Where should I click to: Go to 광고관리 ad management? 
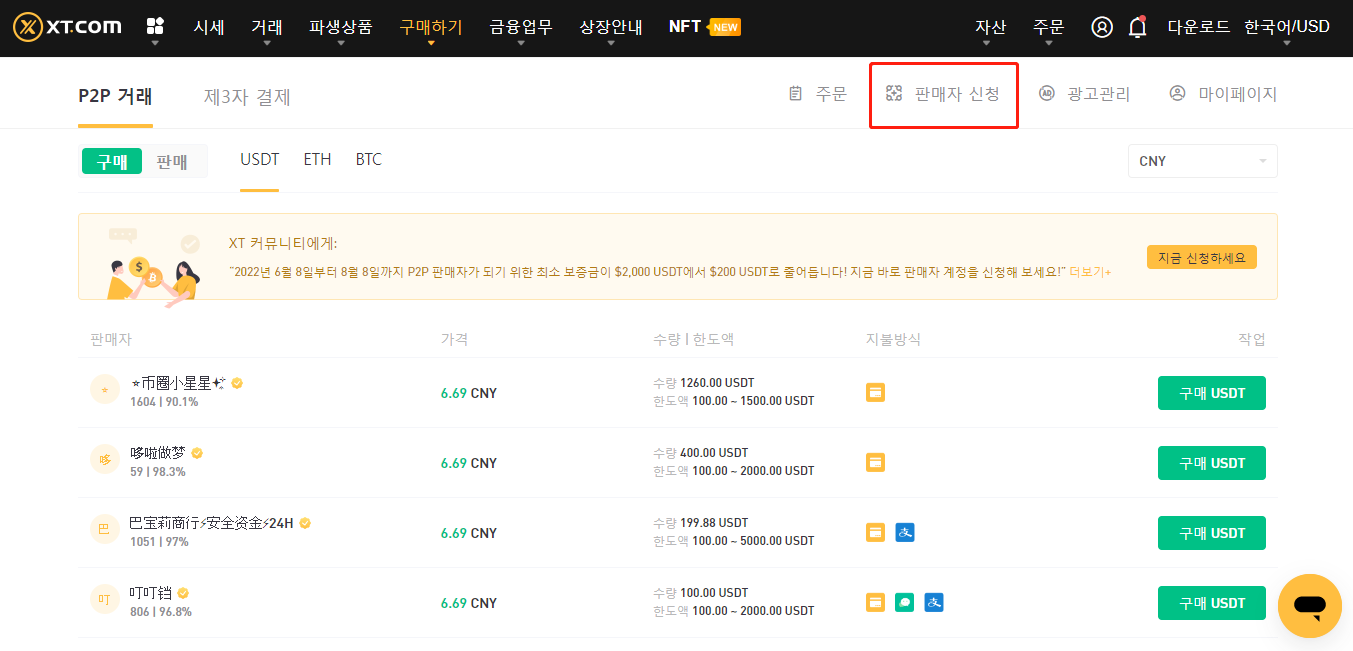[x=1085, y=94]
